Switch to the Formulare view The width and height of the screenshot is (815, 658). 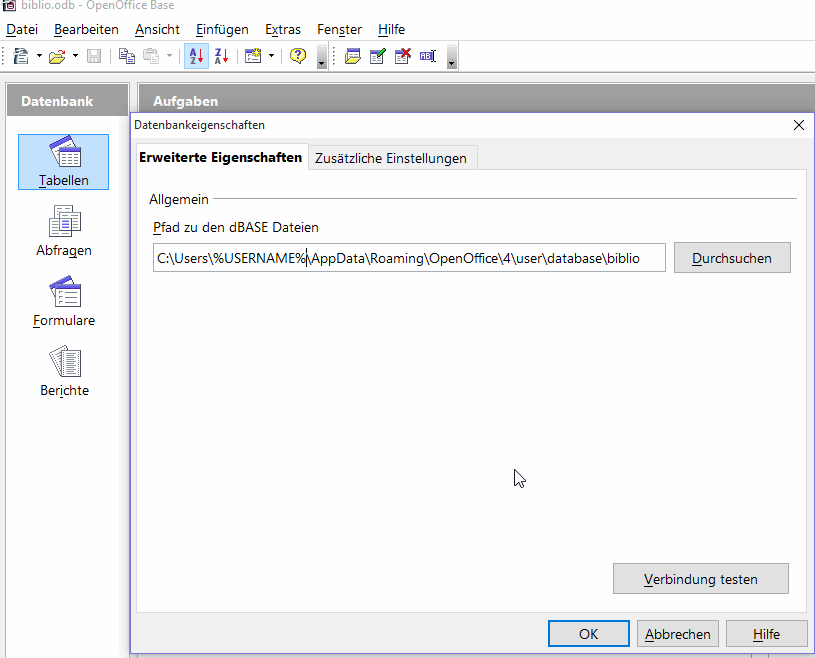click(x=63, y=302)
